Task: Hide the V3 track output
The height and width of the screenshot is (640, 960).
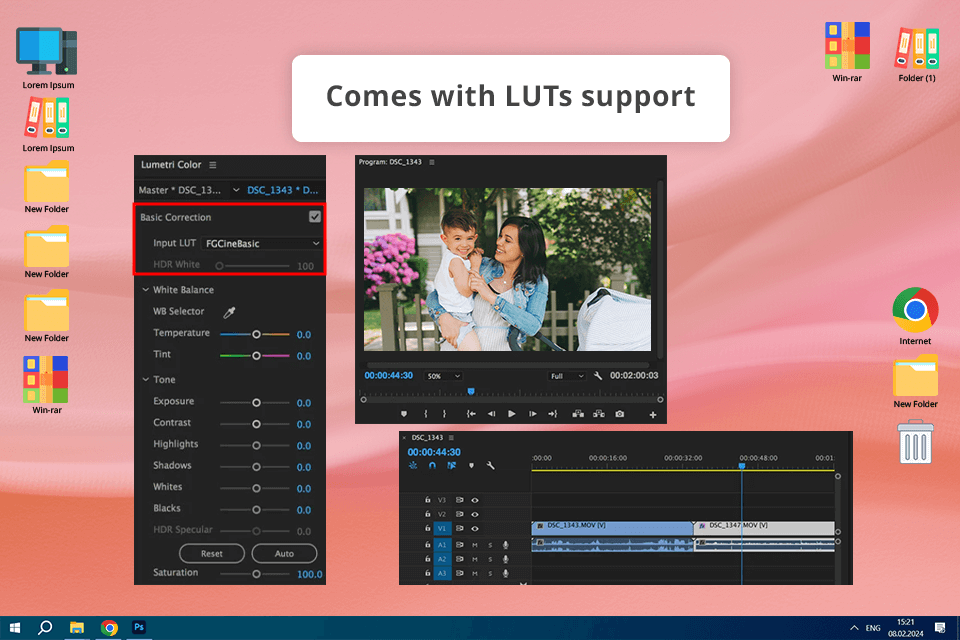Action: [474, 500]
